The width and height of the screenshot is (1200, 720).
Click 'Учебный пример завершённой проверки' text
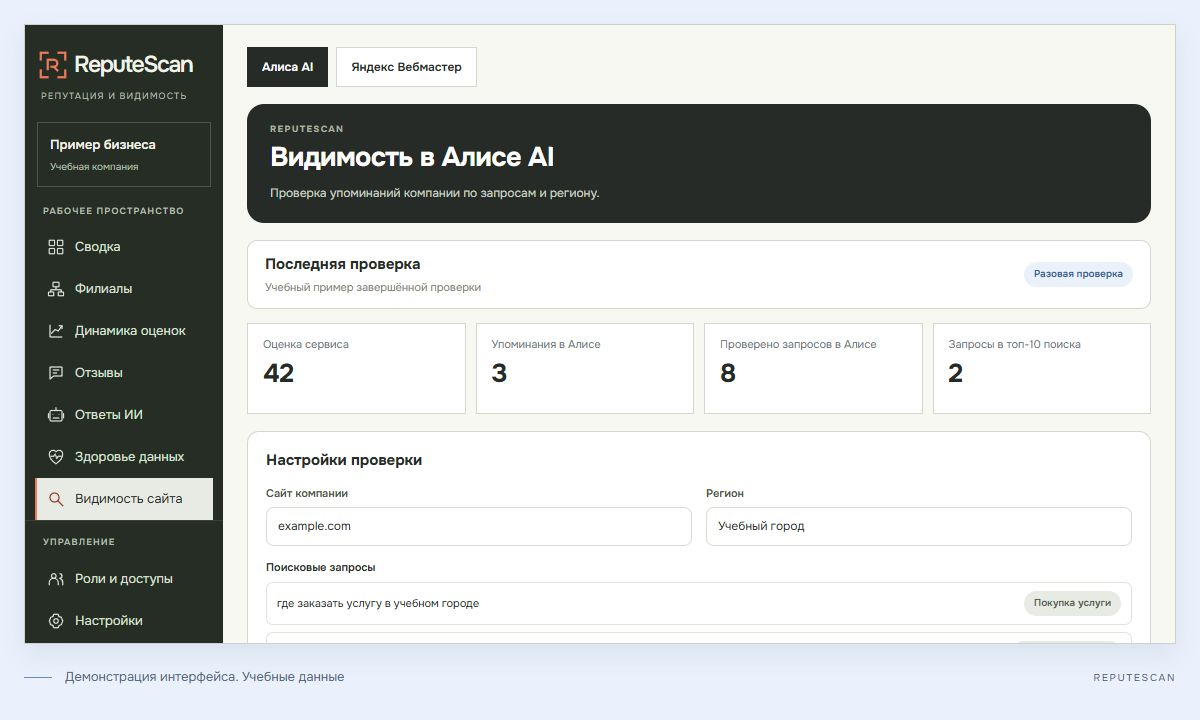pyautogui.click(x=373, y=287)
